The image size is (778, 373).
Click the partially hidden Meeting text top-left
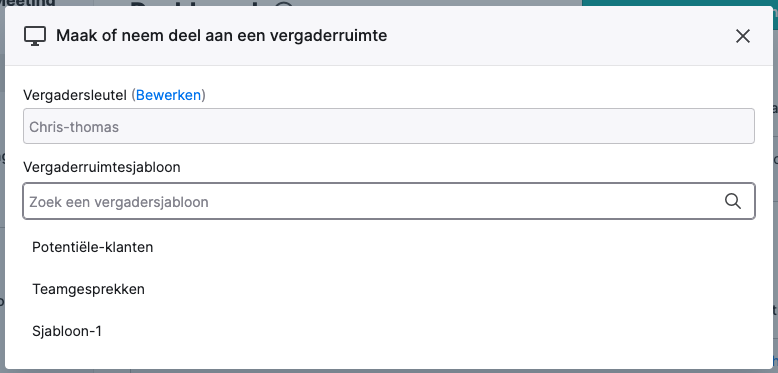click(28, 3)
